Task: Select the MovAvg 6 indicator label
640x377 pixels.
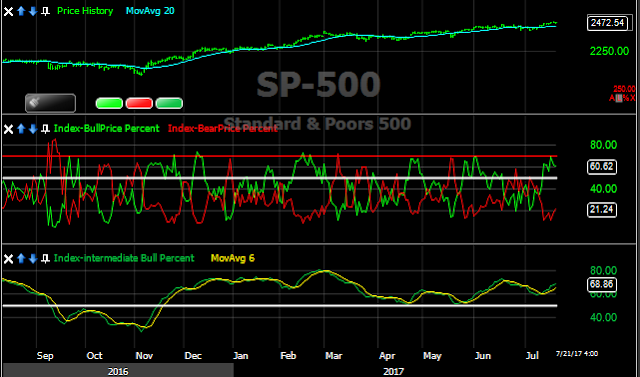Action: (x=233, y=258)
